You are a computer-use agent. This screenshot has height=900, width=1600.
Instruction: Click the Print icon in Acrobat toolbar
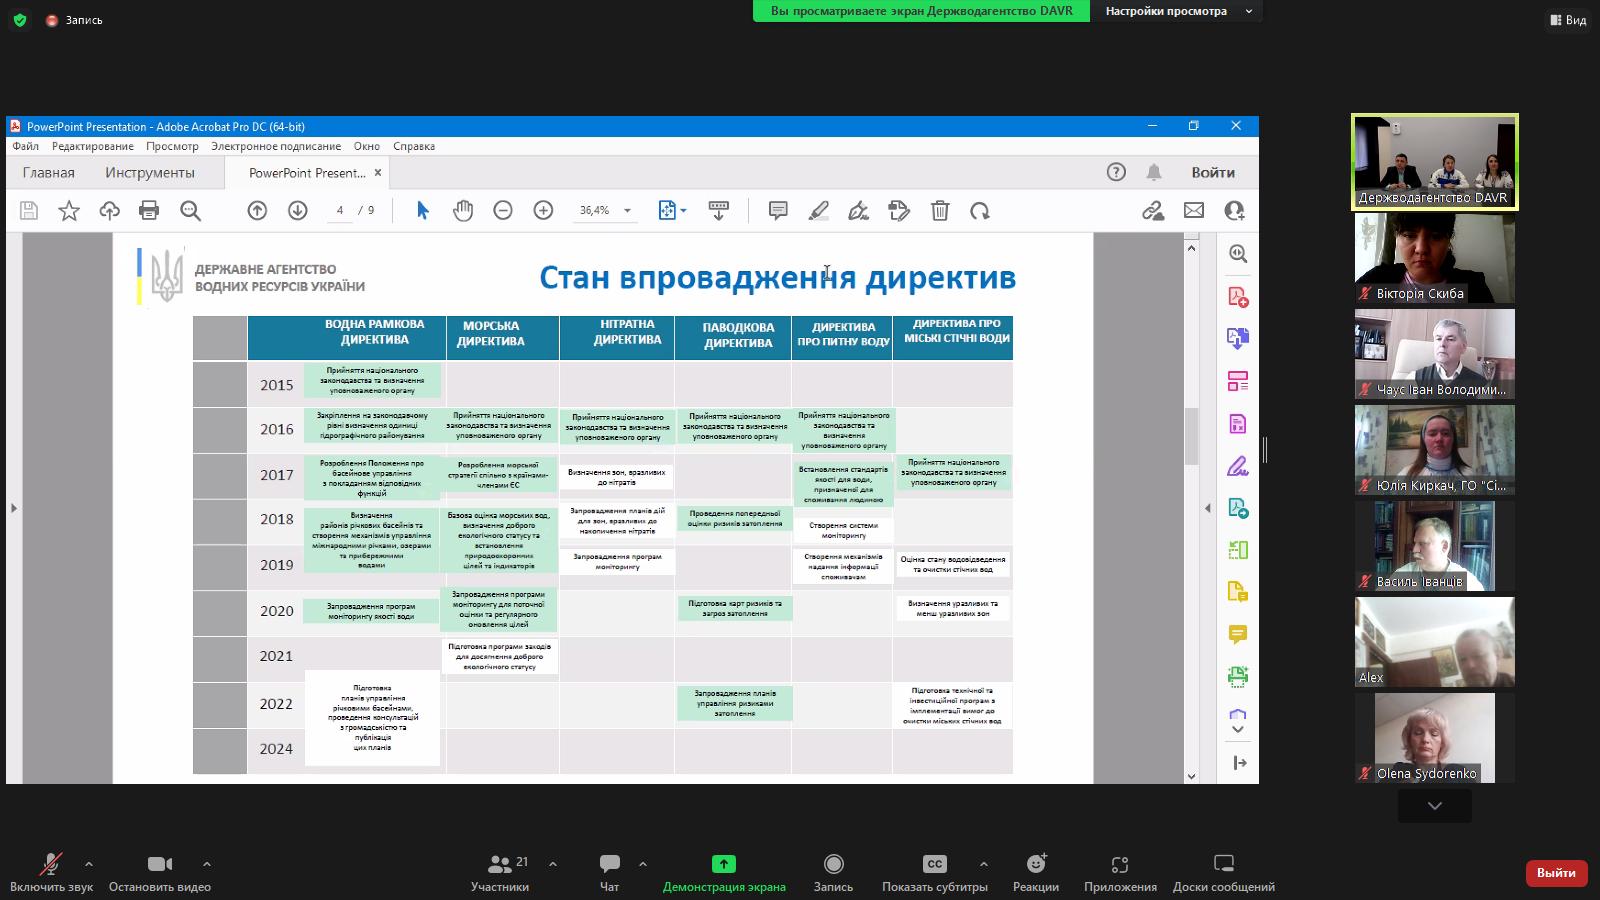pos(148,211)
